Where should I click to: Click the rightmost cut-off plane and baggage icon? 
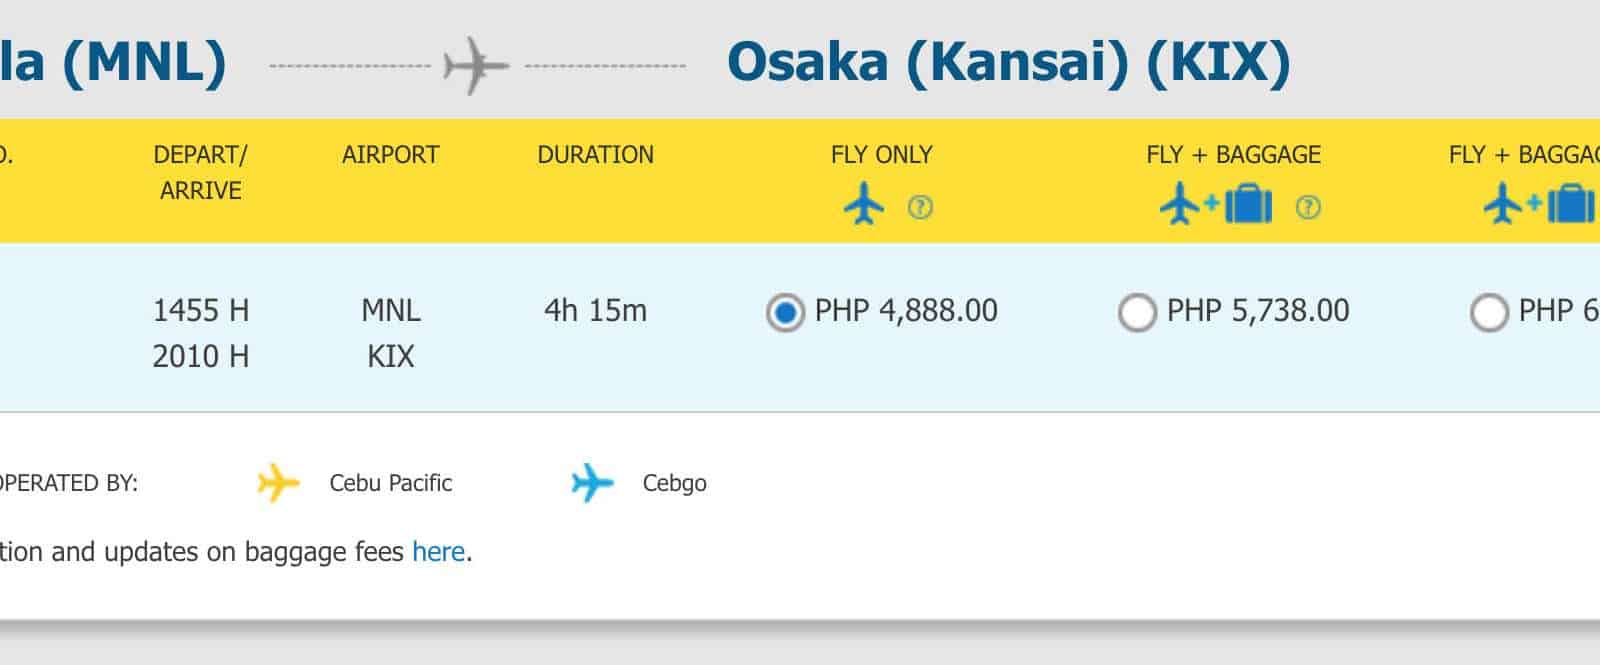(x=1540, y=205)
